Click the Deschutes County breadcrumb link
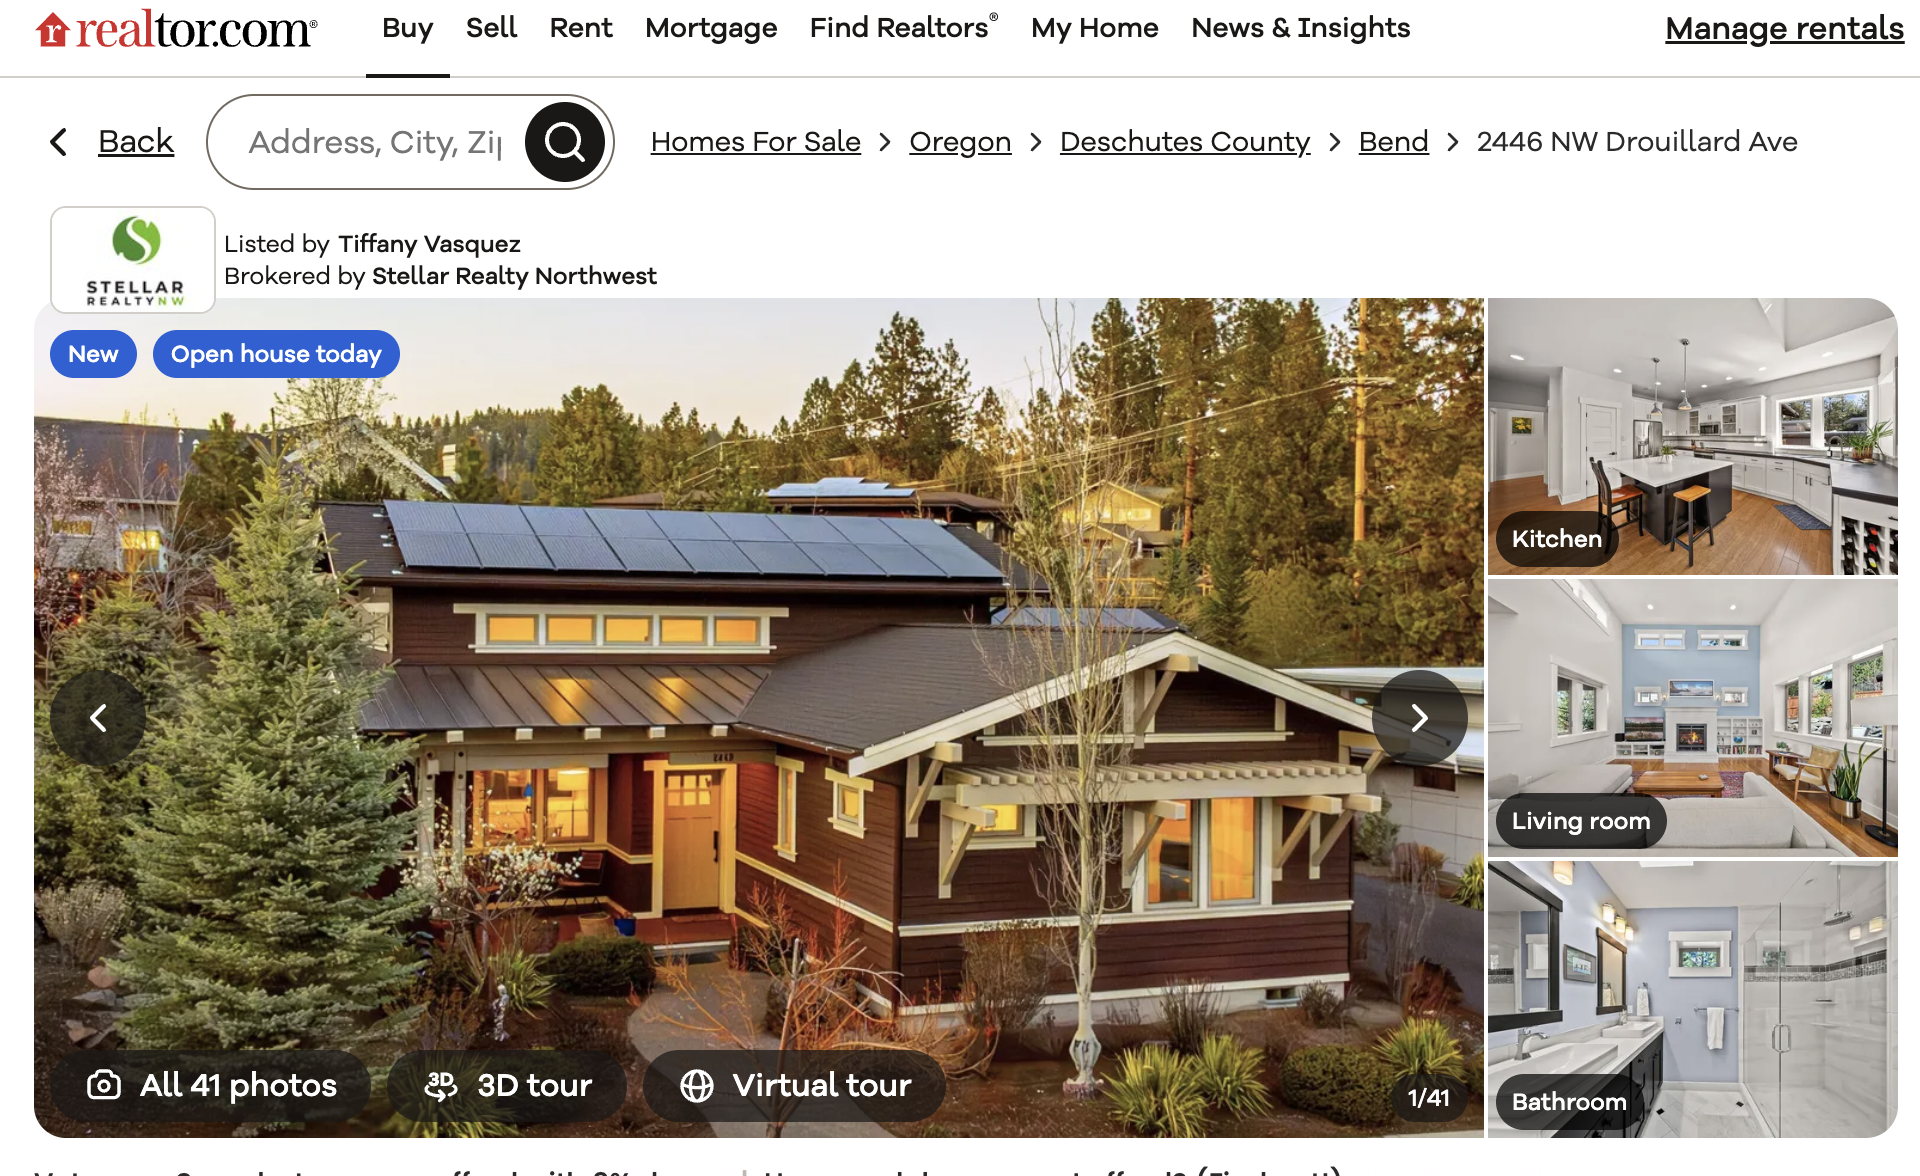 pyautogui.click(x=1185, y=142)
